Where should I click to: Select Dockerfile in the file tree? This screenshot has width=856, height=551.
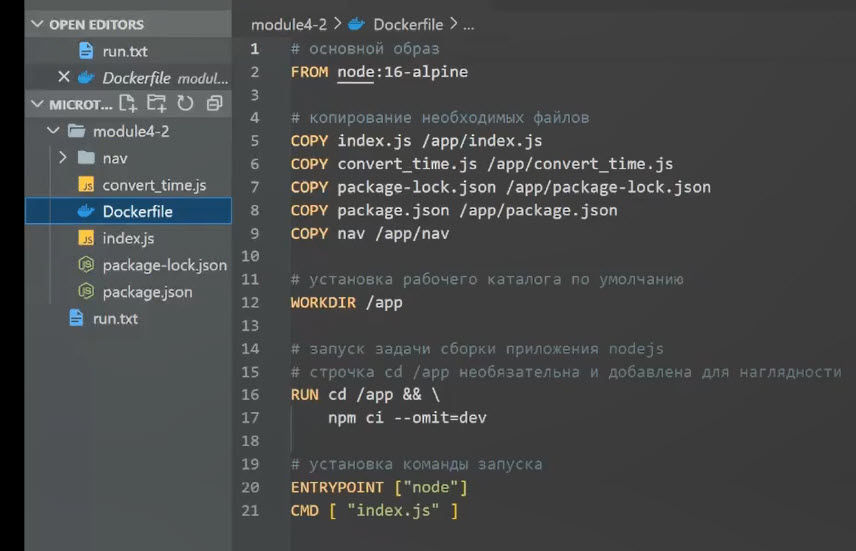(137, 211)
